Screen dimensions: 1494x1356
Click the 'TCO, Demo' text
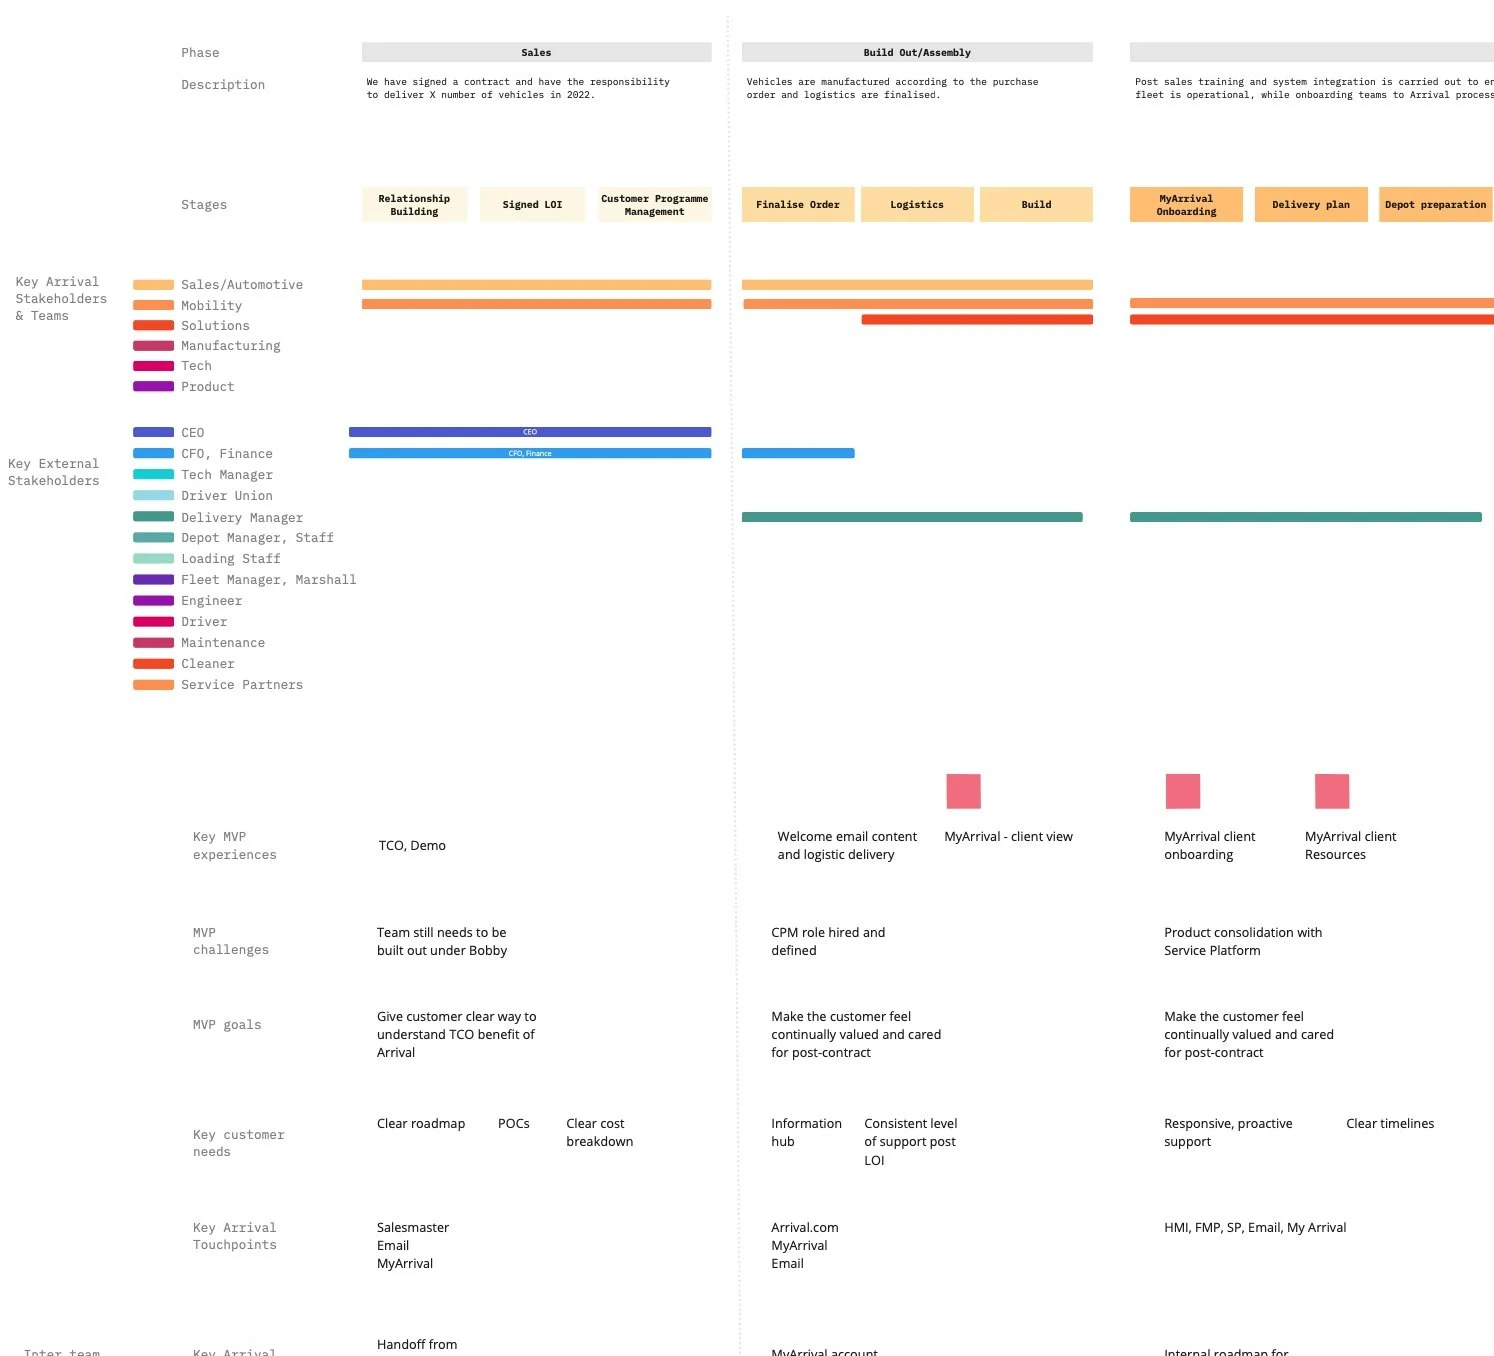pyautogui.click(x=412, y=846)
